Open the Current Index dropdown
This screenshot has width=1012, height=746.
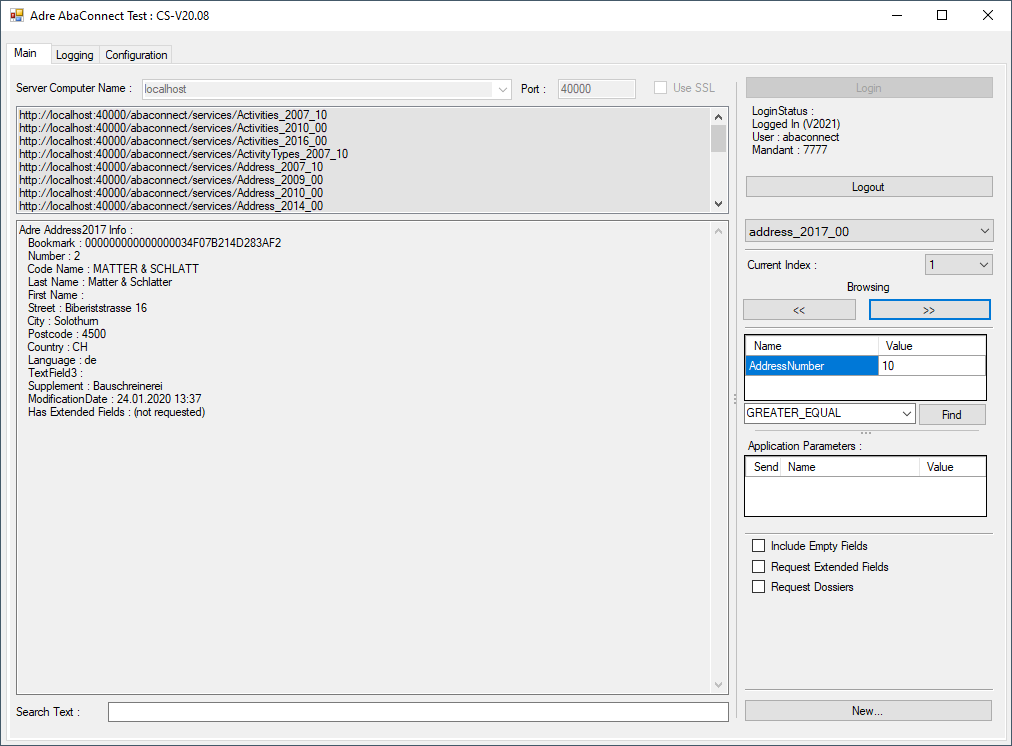pos(983,265)
